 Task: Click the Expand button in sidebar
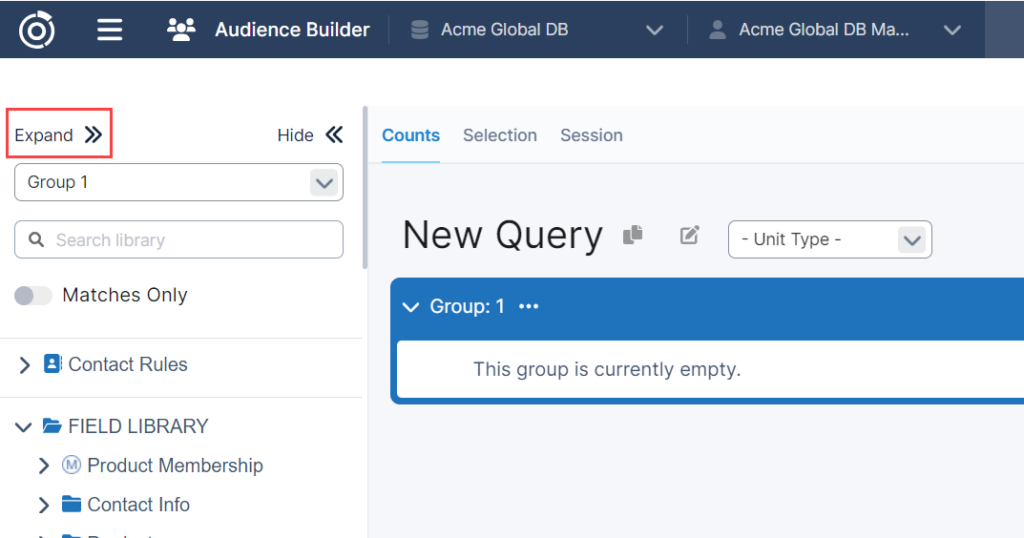click(58, 135)
